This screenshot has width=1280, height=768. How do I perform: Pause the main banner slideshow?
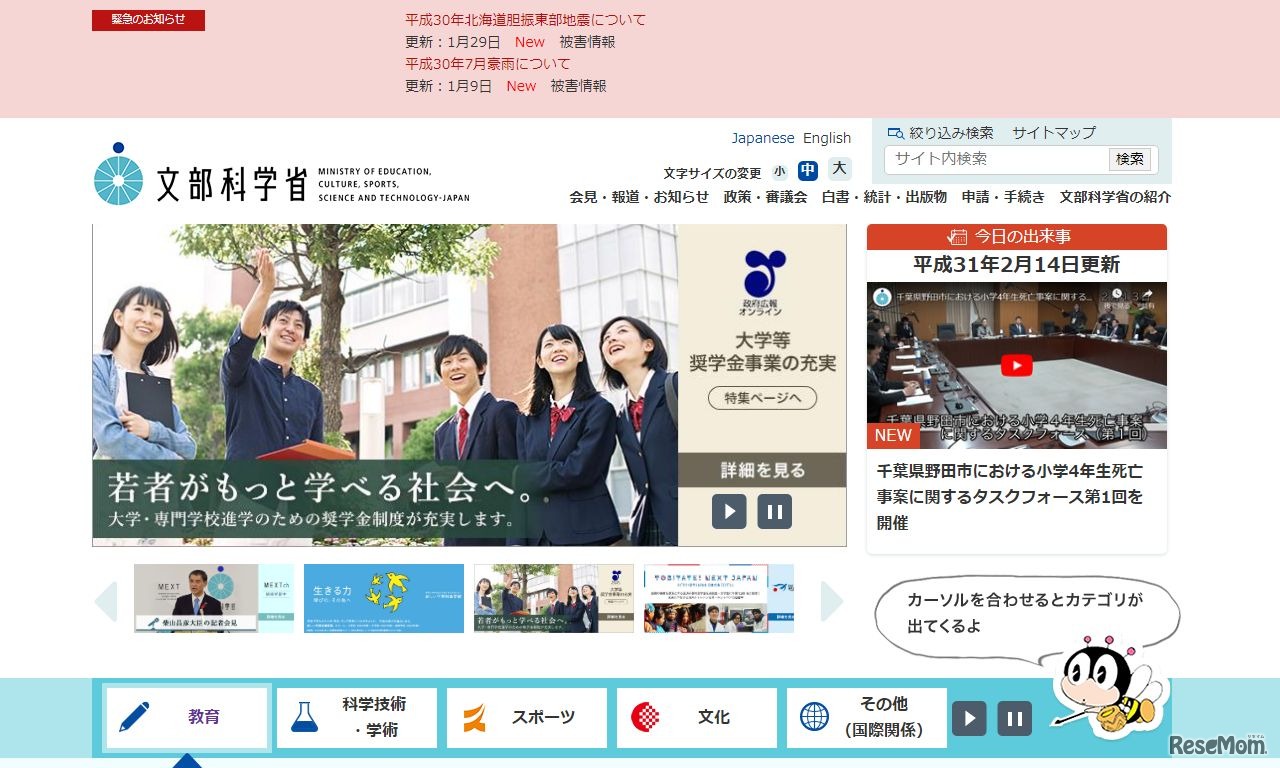(775, 511)
